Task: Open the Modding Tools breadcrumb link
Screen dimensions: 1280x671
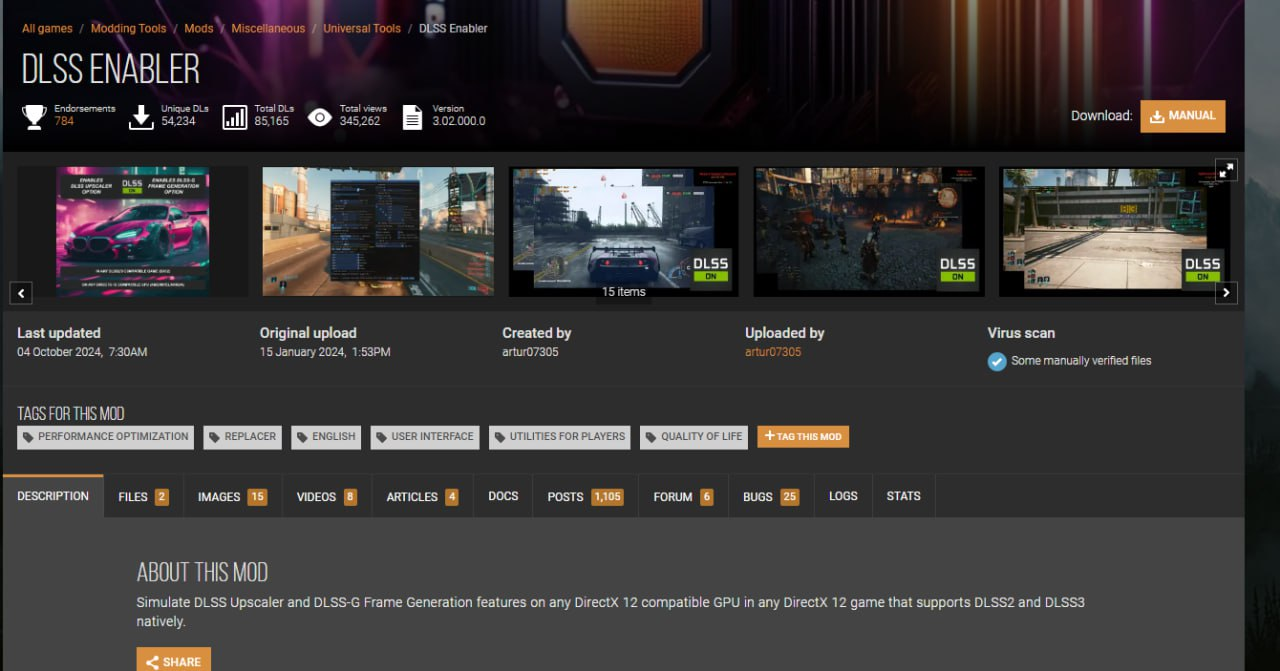Action: click(x=129, y=29)
